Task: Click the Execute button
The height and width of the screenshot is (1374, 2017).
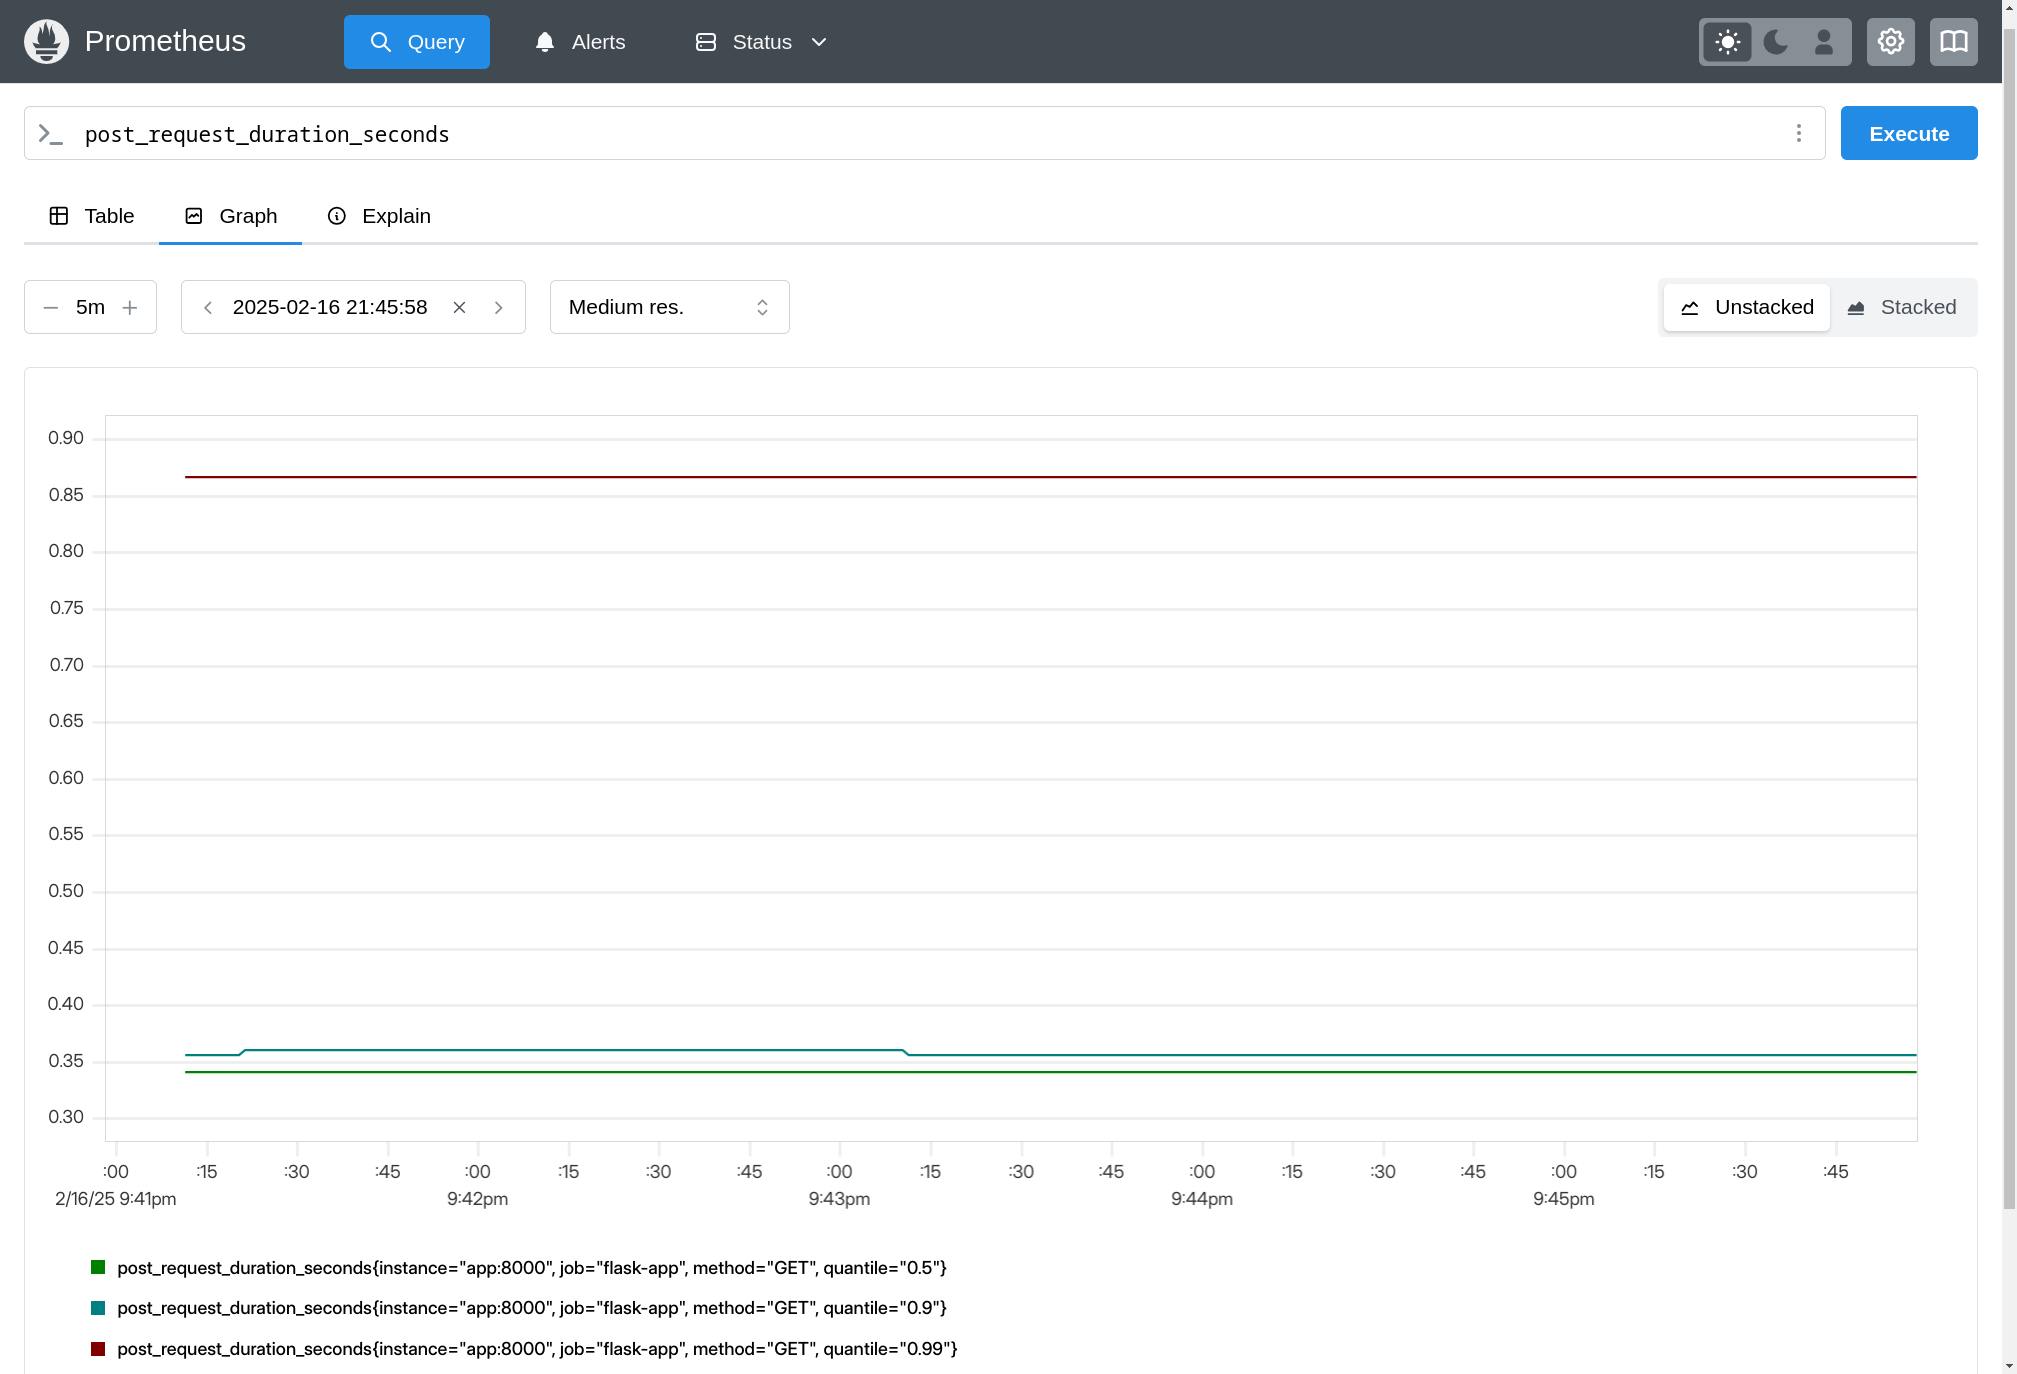Action: [1908, 133]
